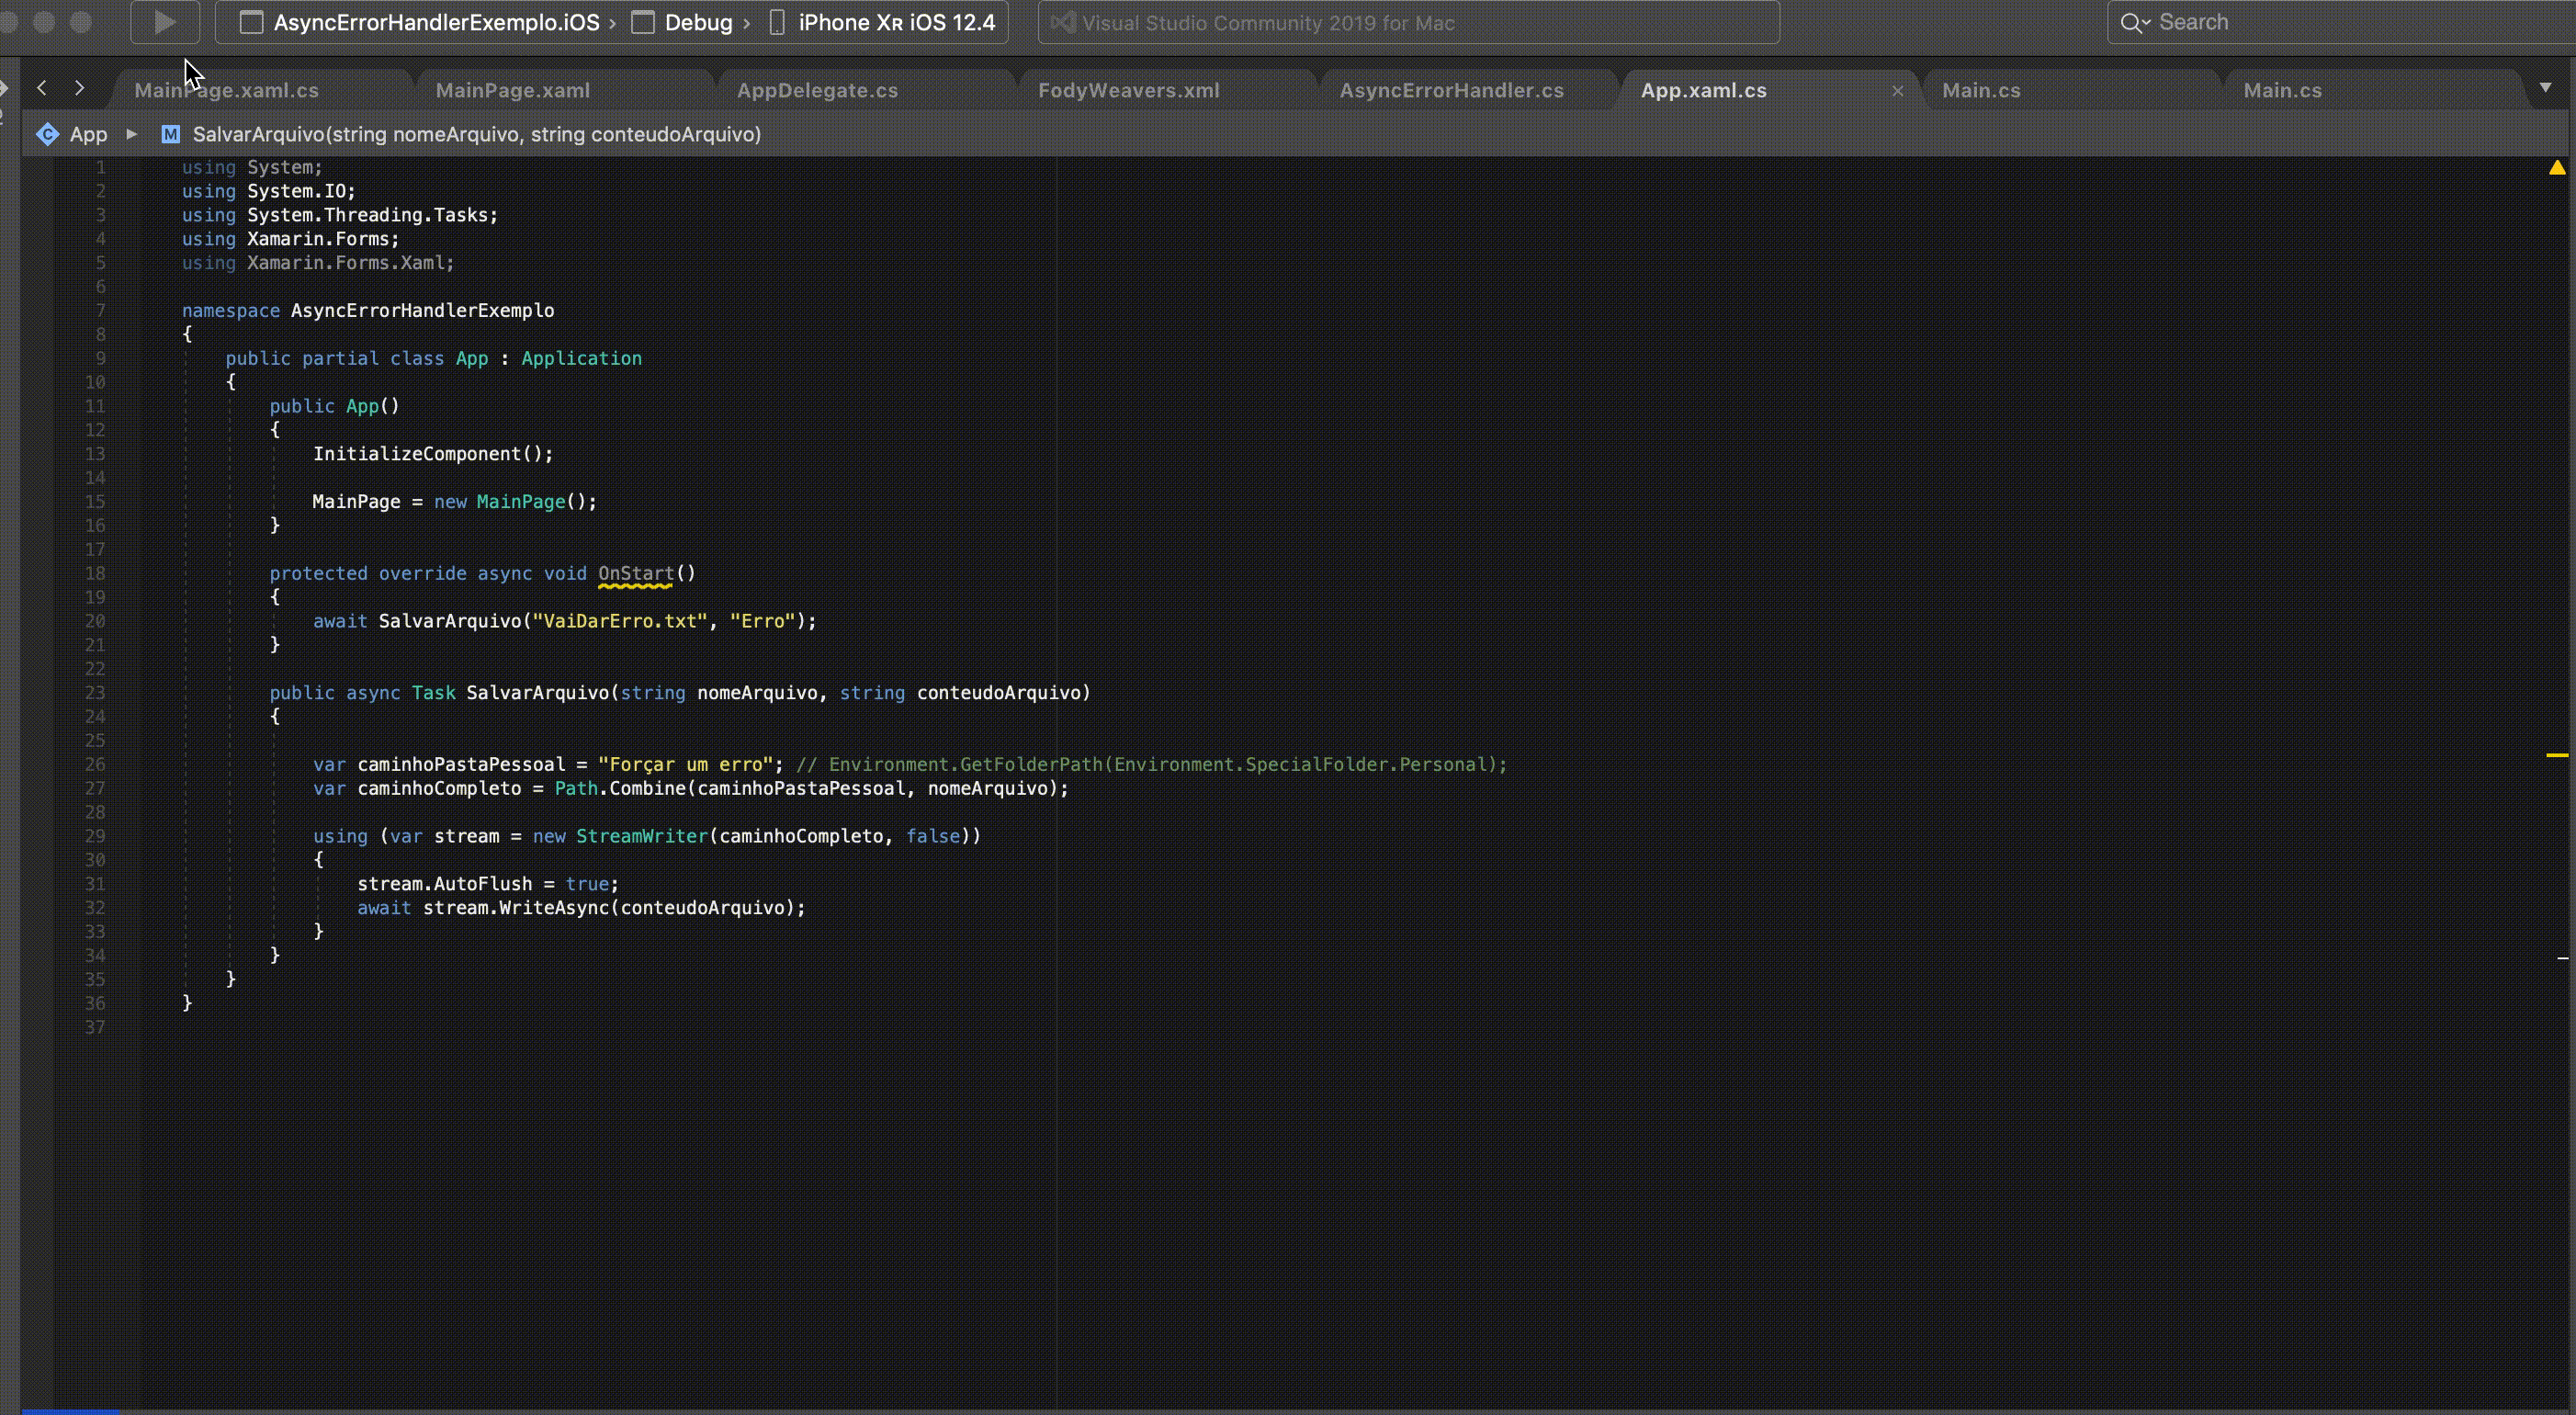Viewport: 2576px width, 1415px height.
Task: Click the project icon before AsyncErrorHandlerExemplo.iOS
Action: (252, 22)
